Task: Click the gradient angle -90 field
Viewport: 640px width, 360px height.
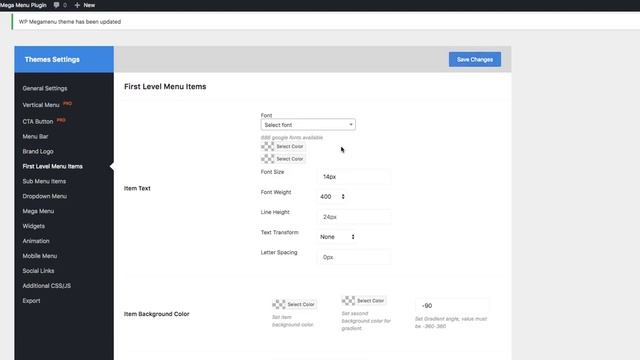Action: coord(451,306)
